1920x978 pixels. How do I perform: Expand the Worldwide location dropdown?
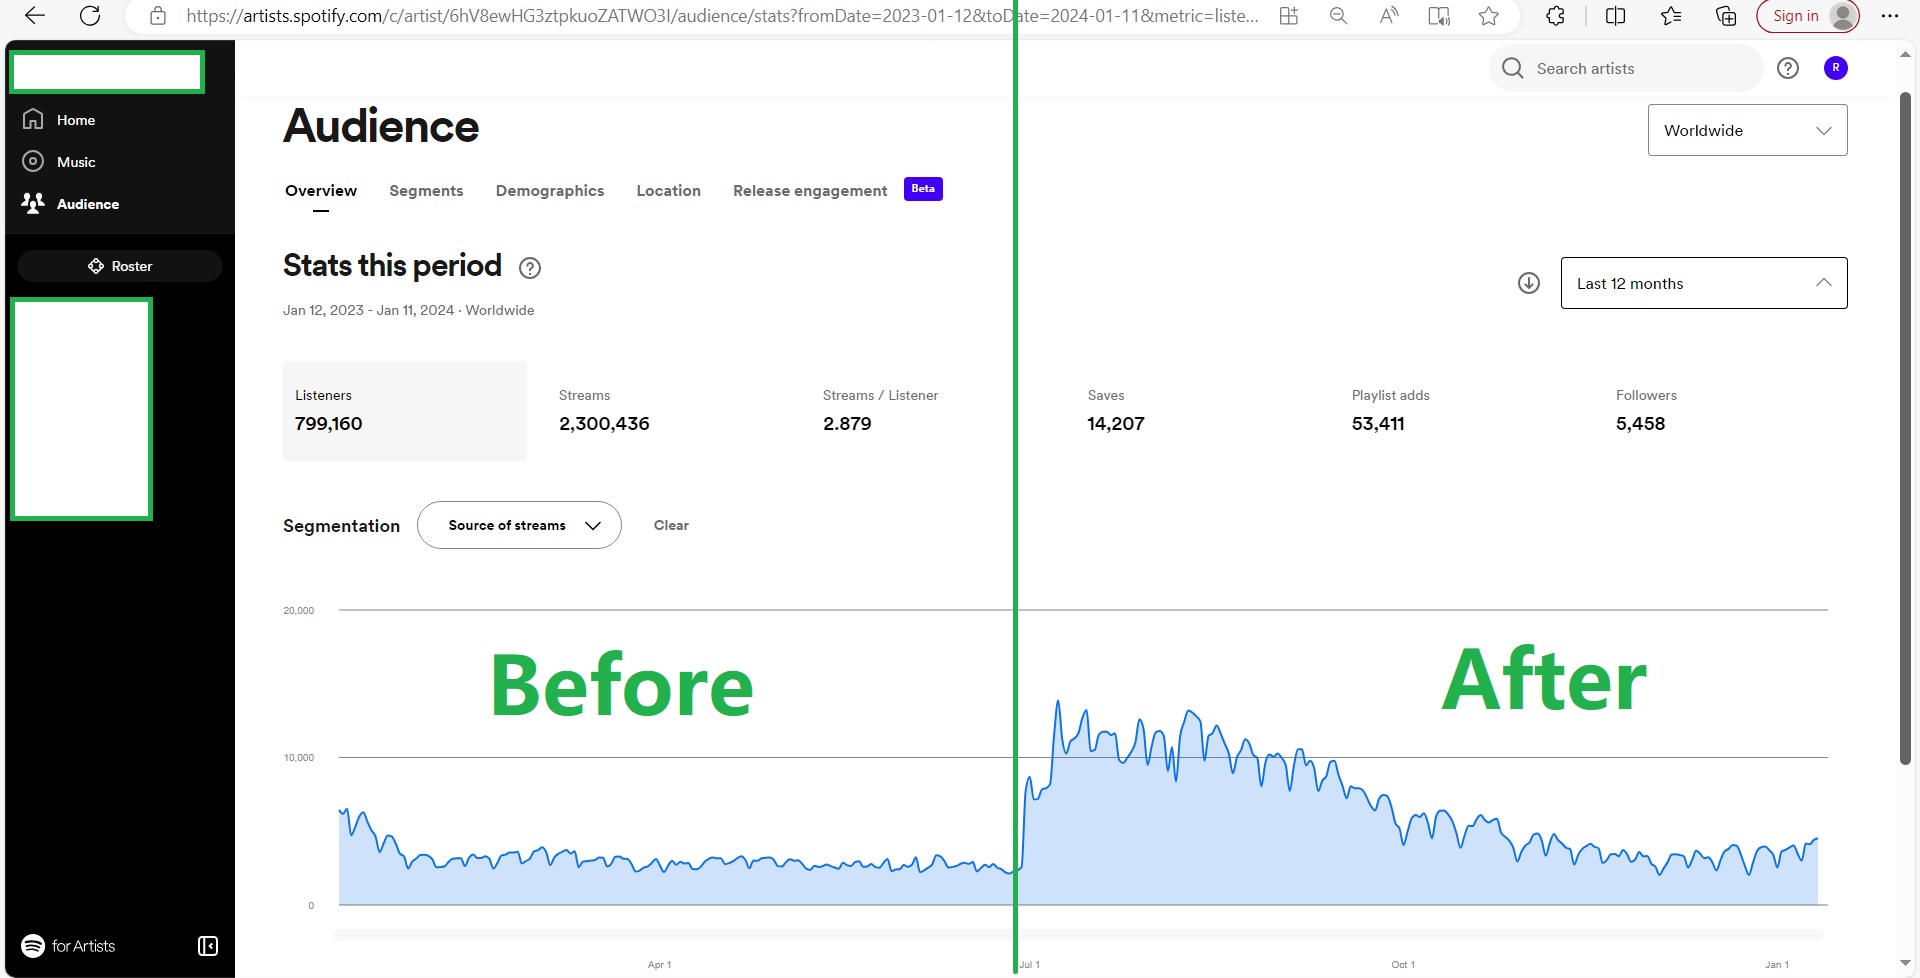pos(1746,130)
